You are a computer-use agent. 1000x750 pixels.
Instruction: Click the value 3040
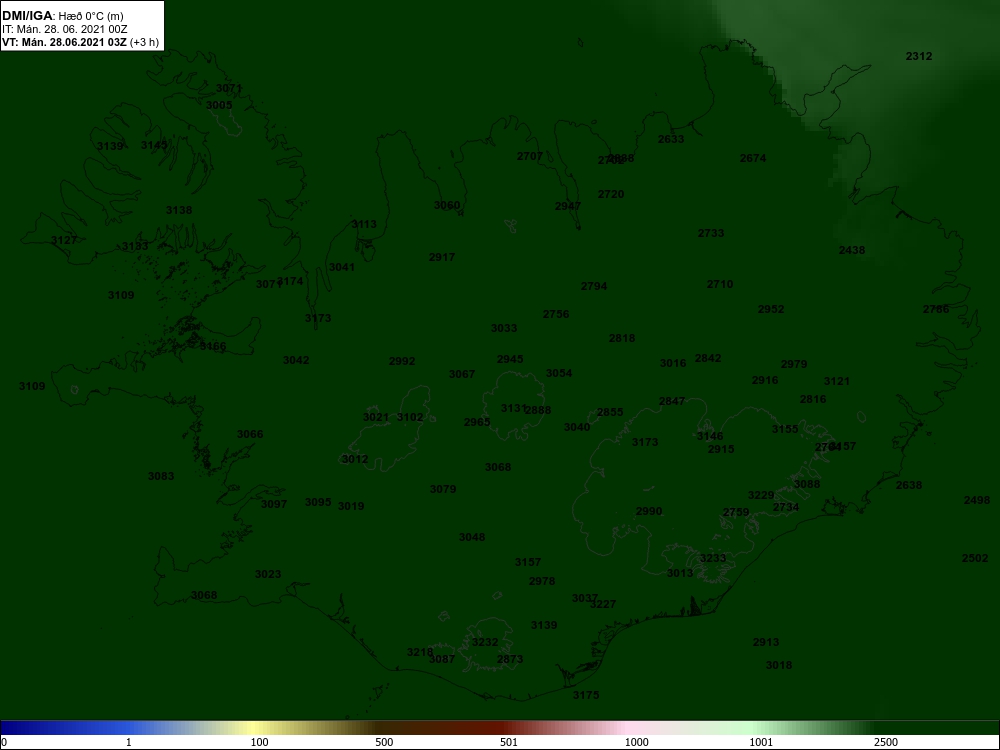pos(577,427)
